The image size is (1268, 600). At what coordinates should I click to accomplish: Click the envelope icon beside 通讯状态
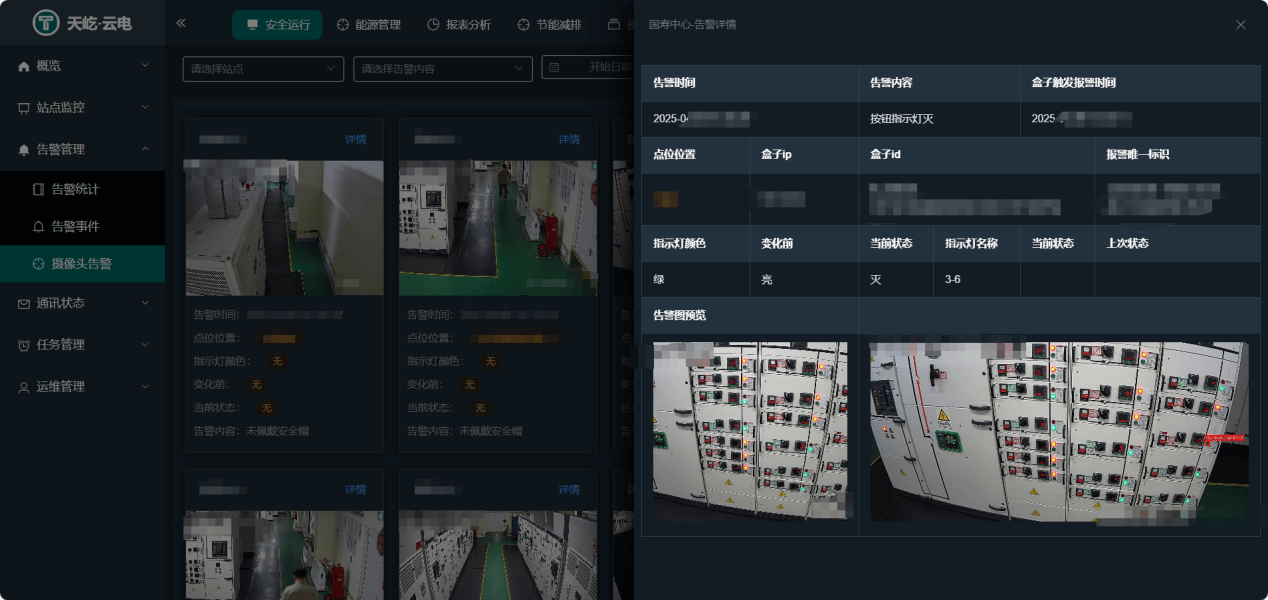(24, 304)
